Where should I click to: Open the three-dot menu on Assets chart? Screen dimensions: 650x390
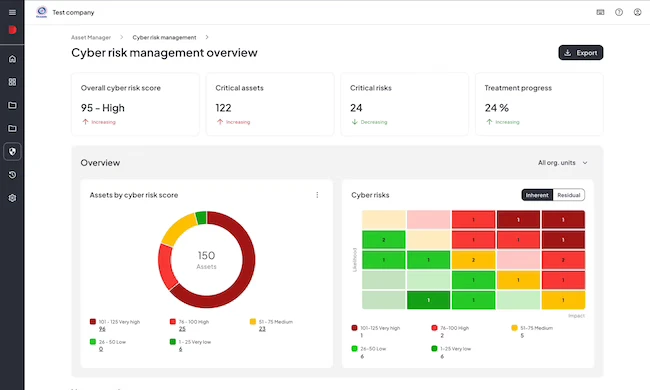click(317, 195)
